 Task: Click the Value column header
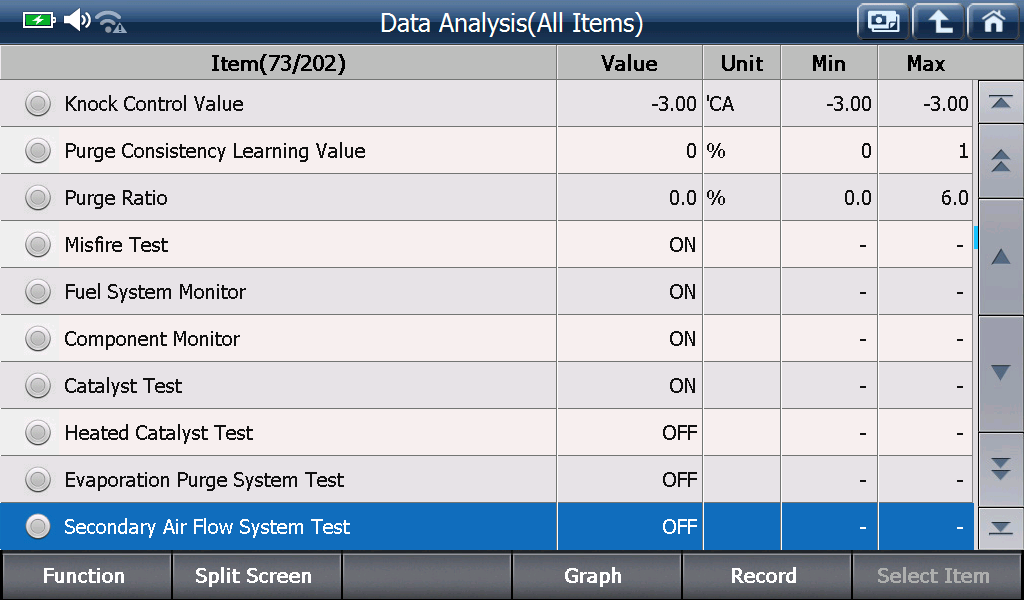tap(630, 63)
